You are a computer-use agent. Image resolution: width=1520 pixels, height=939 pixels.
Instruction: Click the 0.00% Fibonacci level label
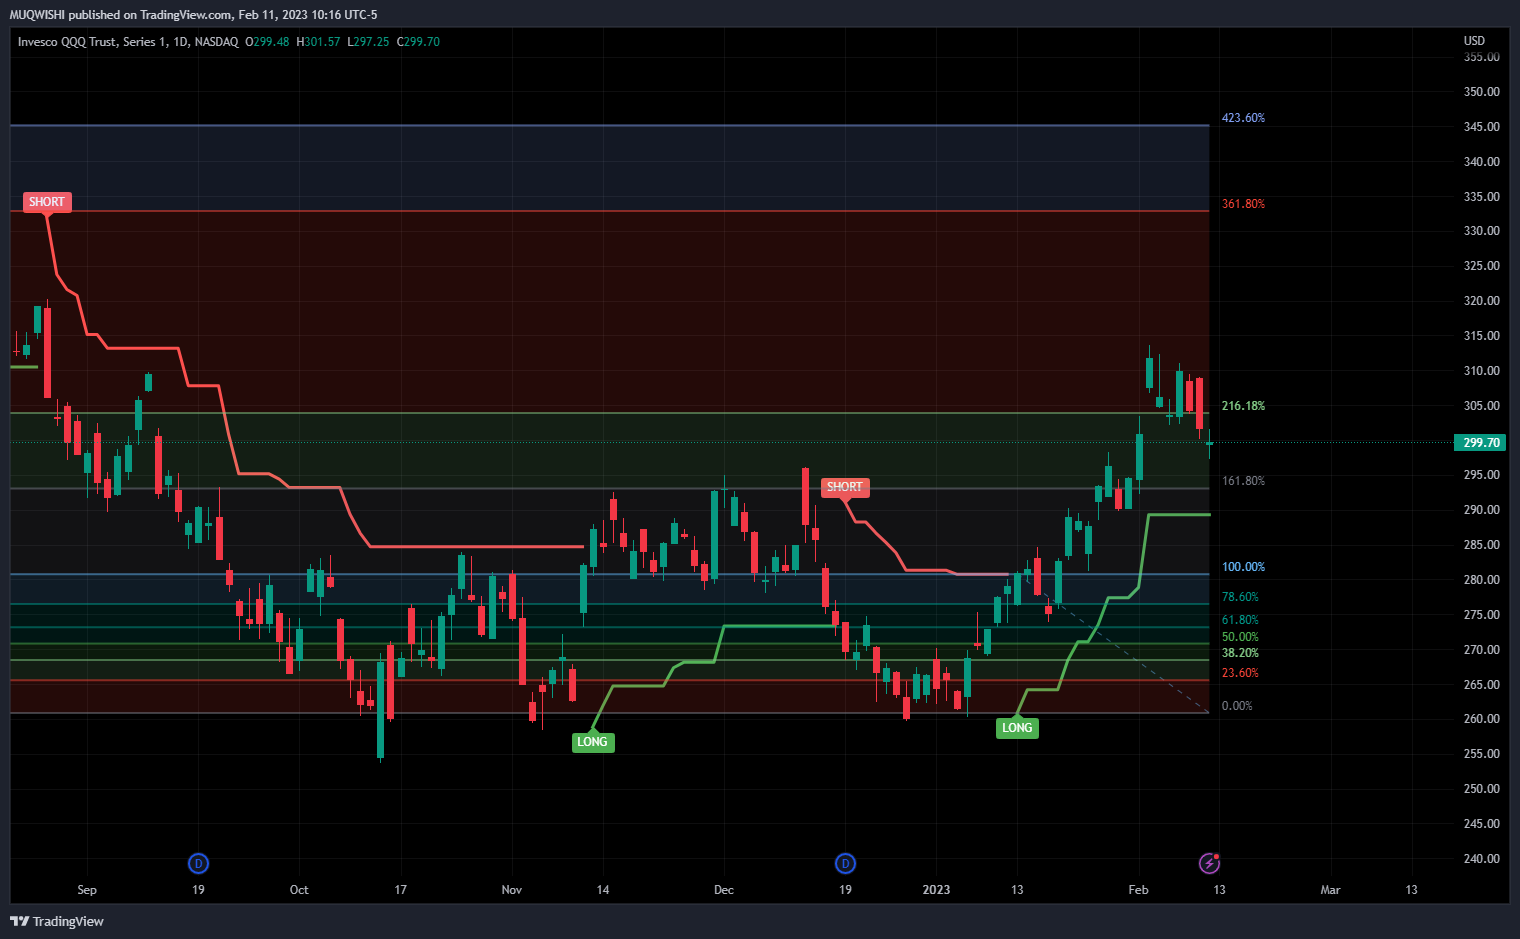(x=1237, y=706)
